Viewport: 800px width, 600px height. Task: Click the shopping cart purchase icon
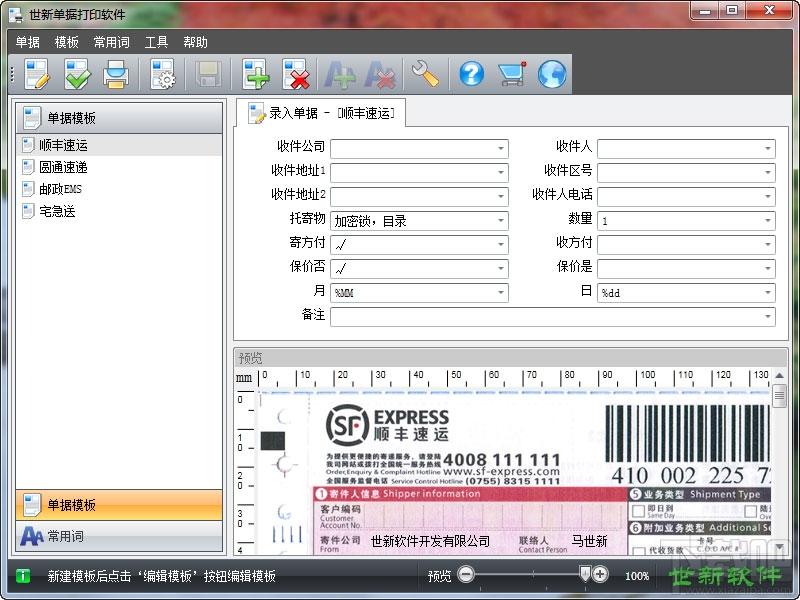pyautogui.click(x=512, y=74)
